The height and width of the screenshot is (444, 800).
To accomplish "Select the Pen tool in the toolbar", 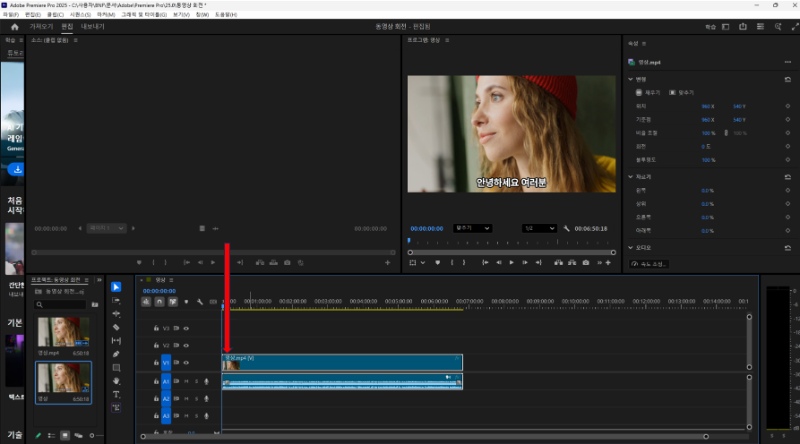I will coord(116,354).
